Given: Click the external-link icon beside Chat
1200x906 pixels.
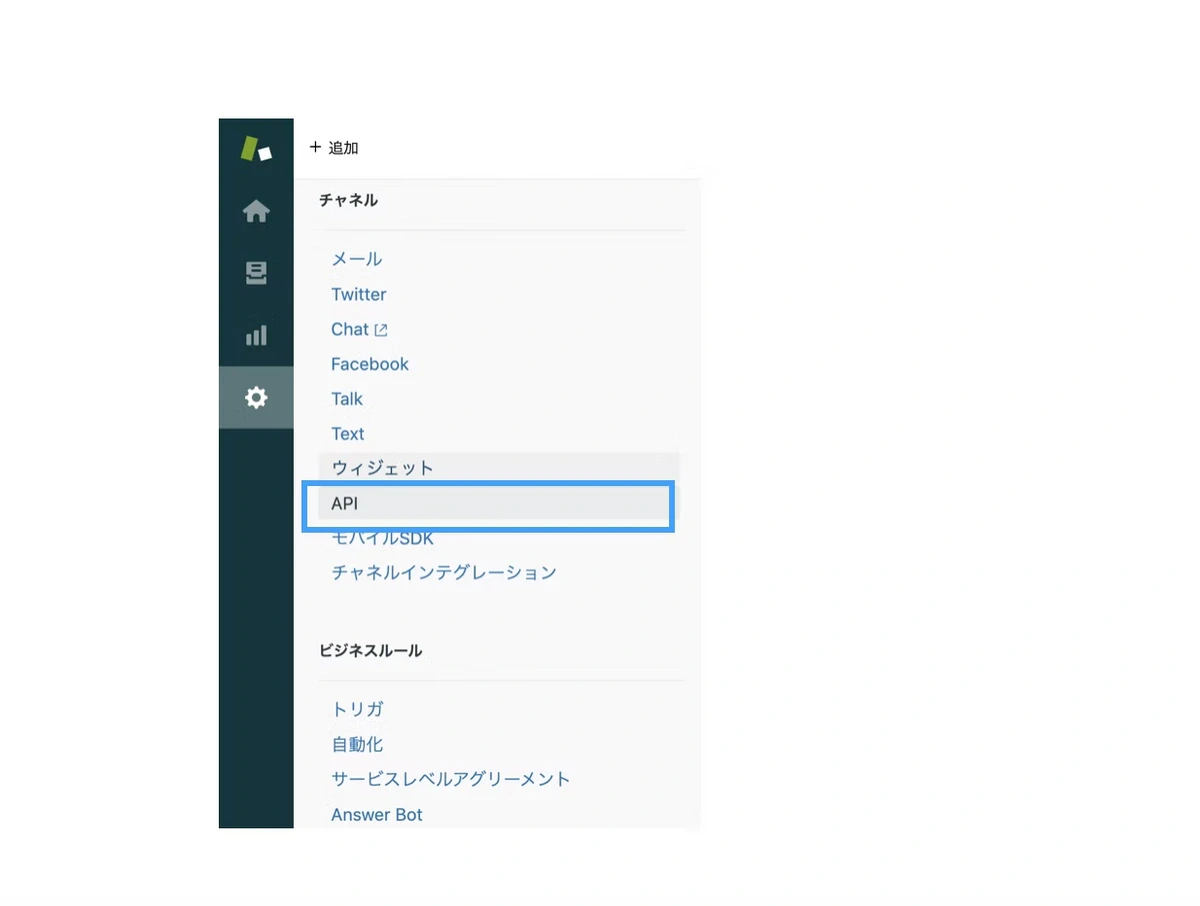Looking at the screenshot, I should [x=381, y=330].
